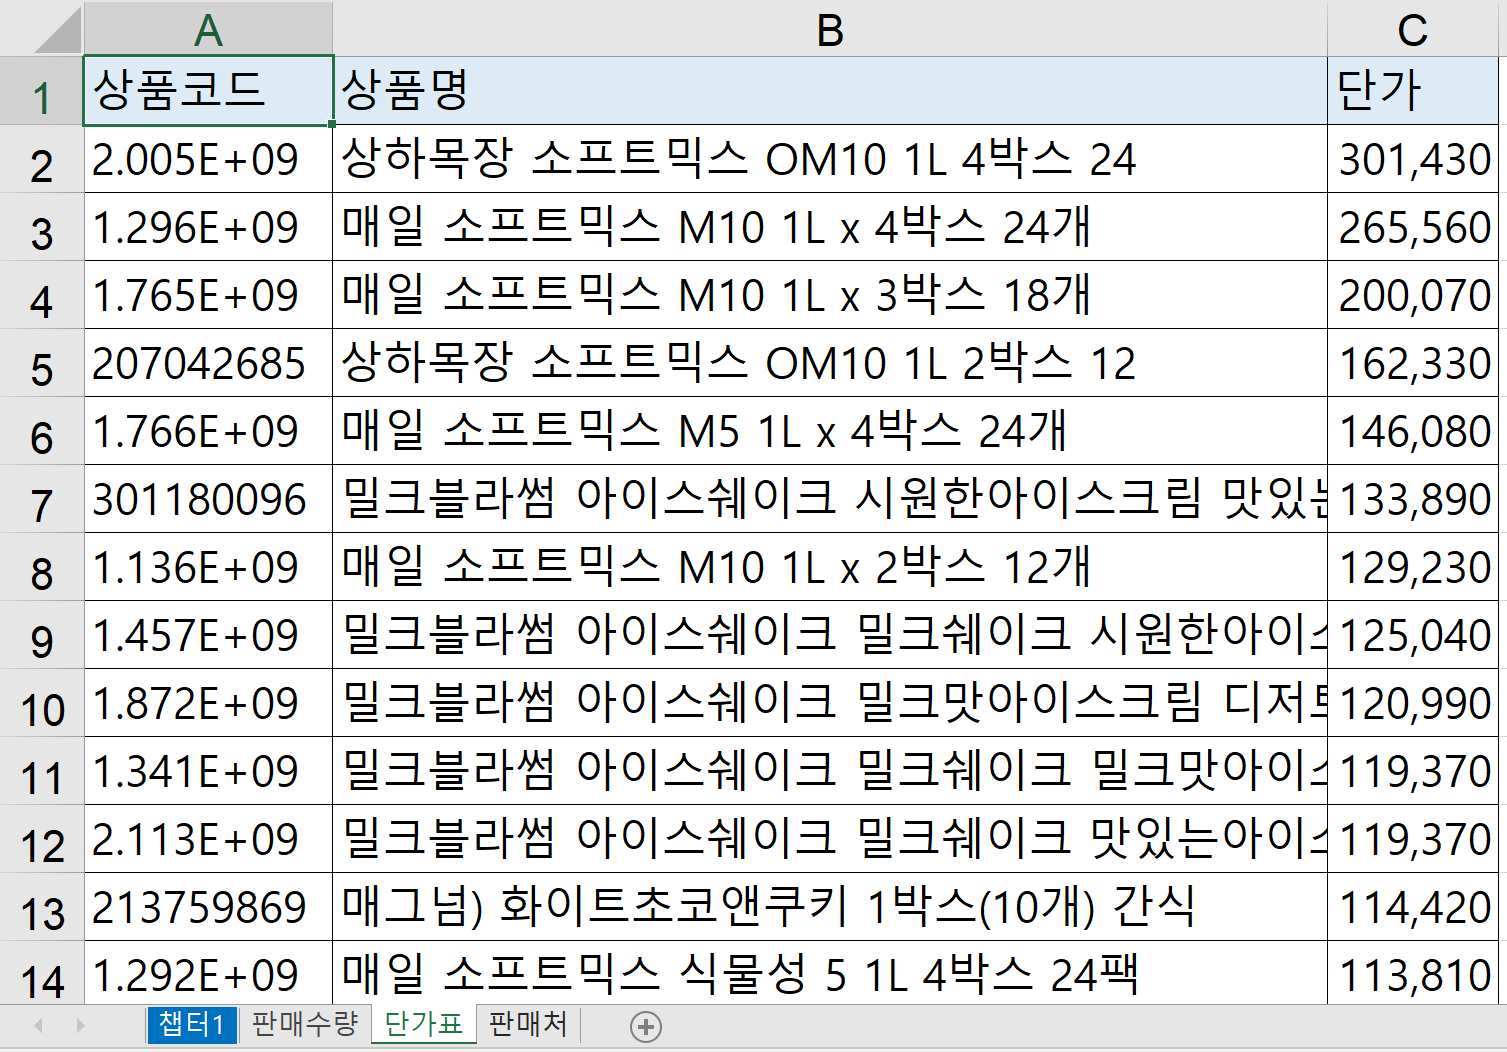Select column C header
The width and height of the screenshot is (1507, 1052).
point(1412,29)
